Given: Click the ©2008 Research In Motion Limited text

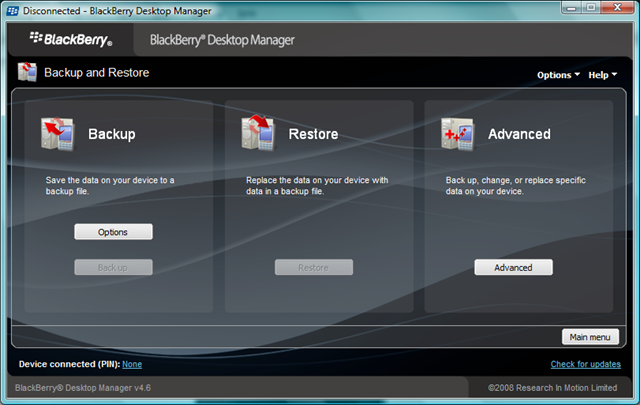Looking at the screenshot, I should point(553,388).
